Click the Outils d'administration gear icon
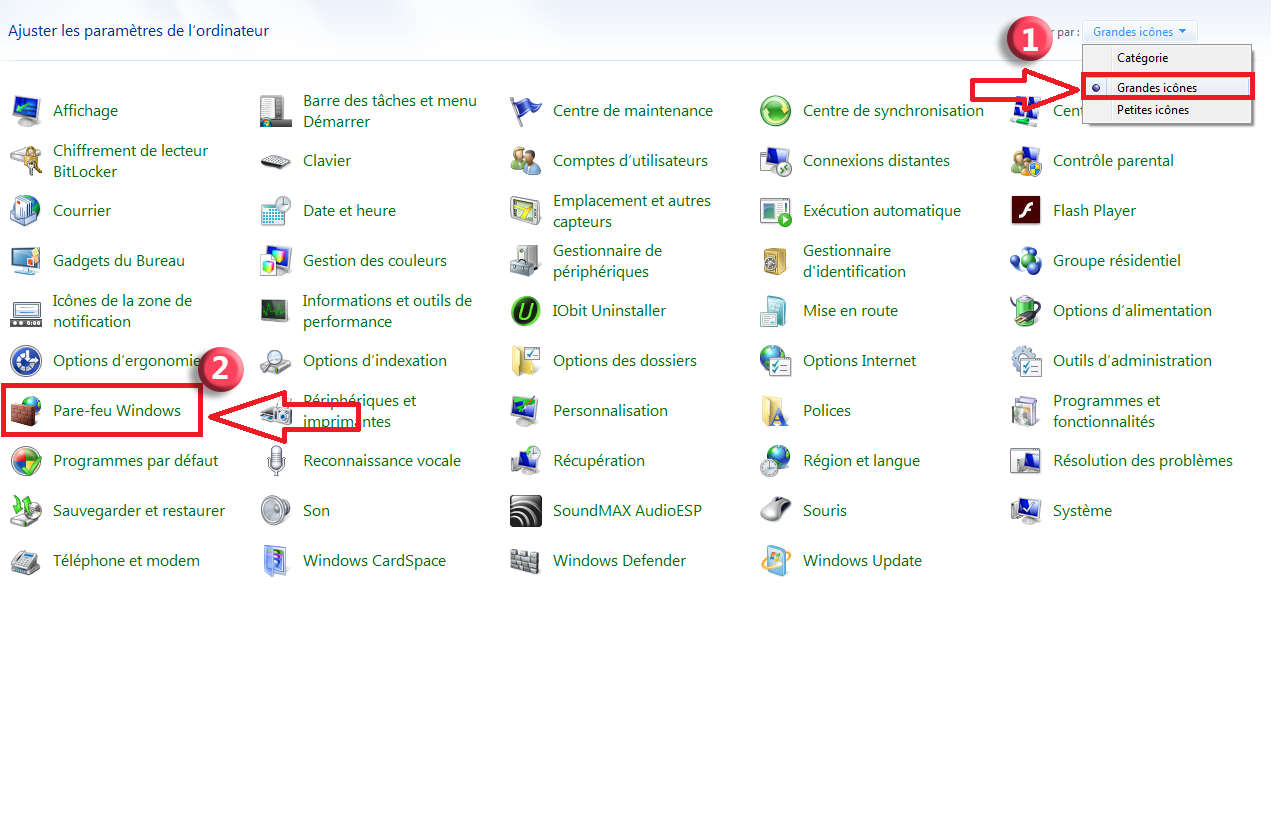Screen dimensions: 1280x819 coord(1025,360)
